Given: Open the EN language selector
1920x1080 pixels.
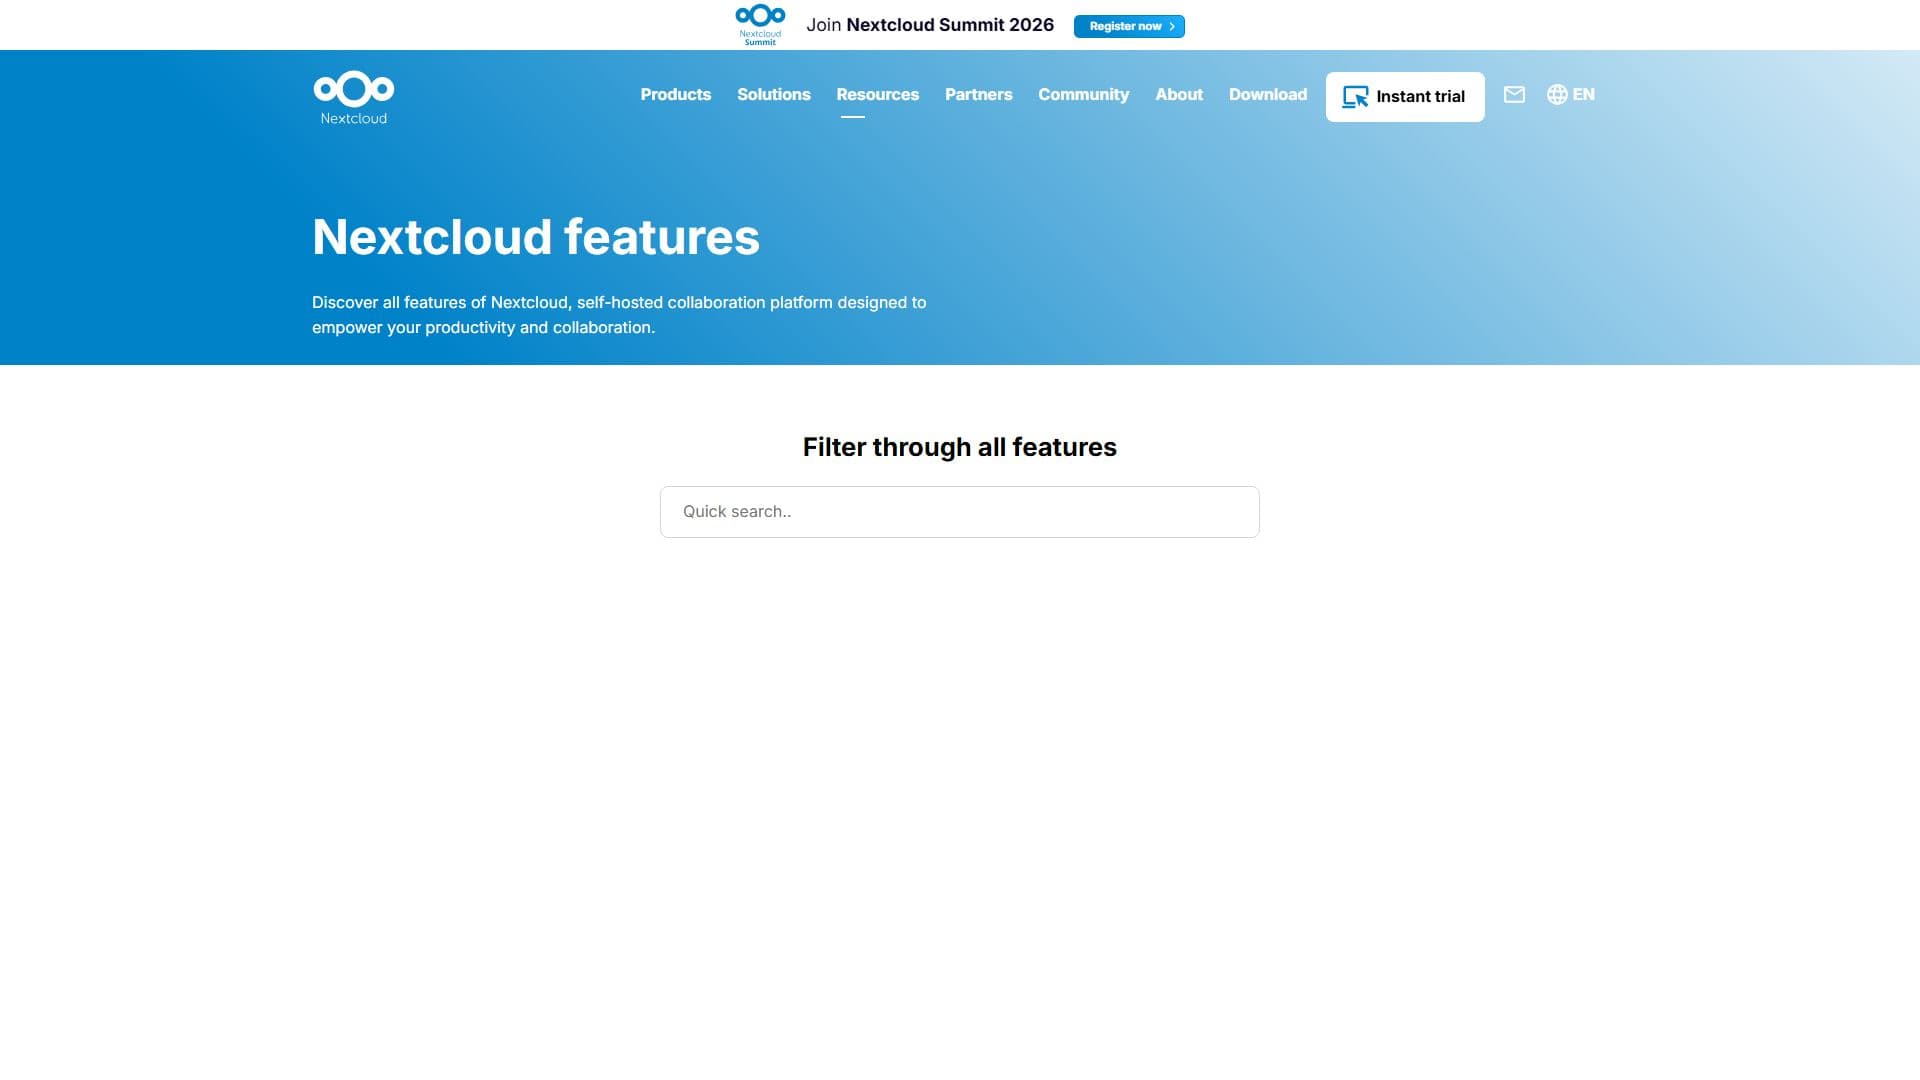Looking at the screenshot, I should tap(1571, 95).
